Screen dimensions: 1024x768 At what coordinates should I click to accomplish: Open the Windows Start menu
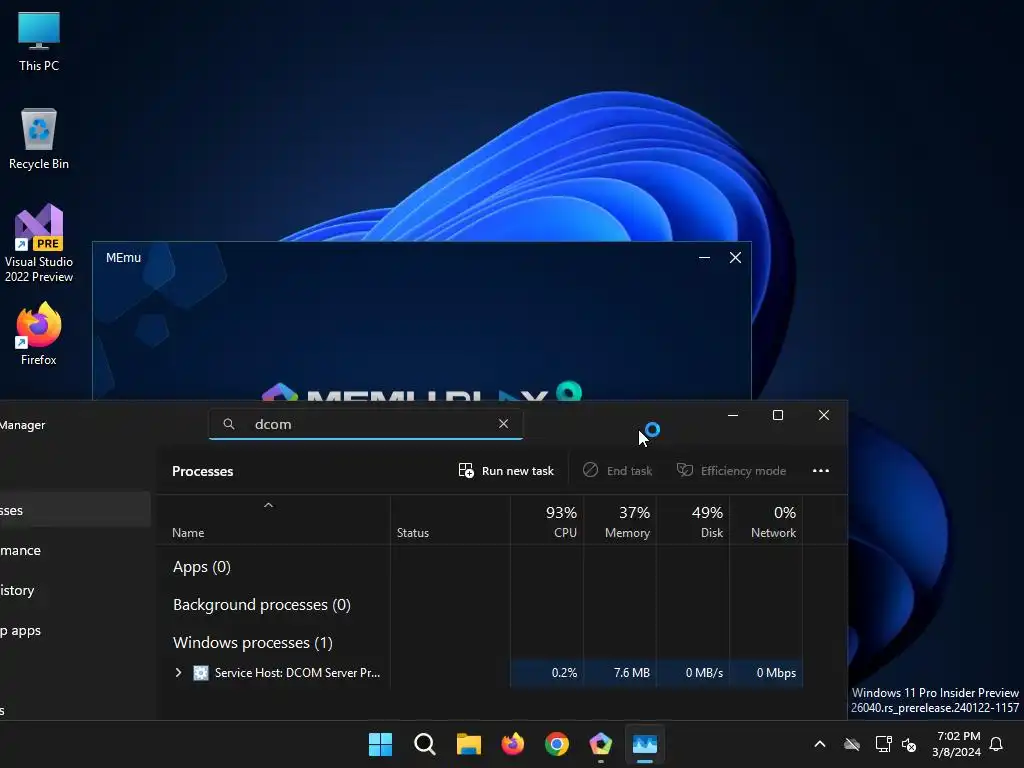380,744
